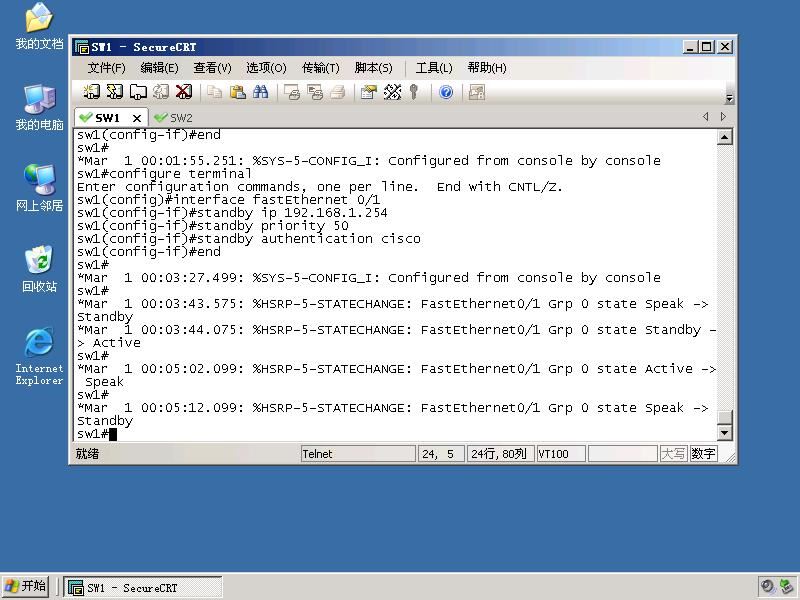
Task: Open the 文件(F) menu
Action: pyautogui.click(x=106, y=68)
